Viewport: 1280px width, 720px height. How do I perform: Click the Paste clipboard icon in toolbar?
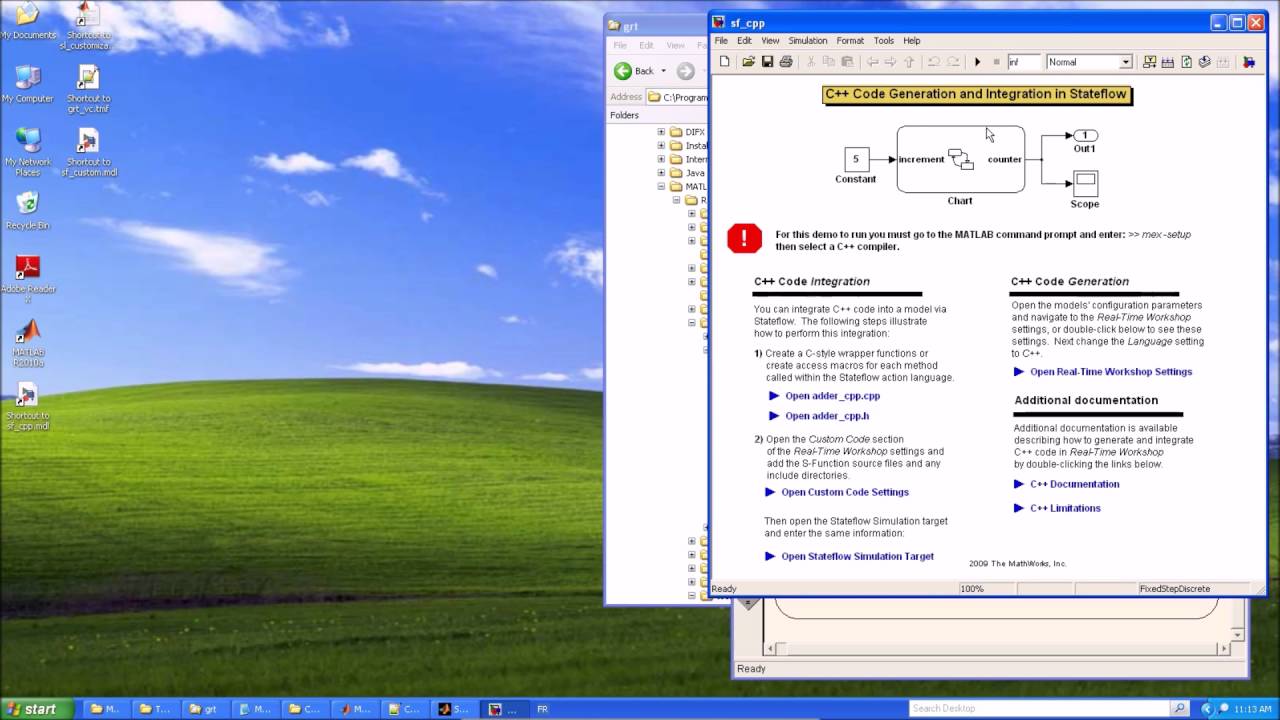(x=847, y=62)
